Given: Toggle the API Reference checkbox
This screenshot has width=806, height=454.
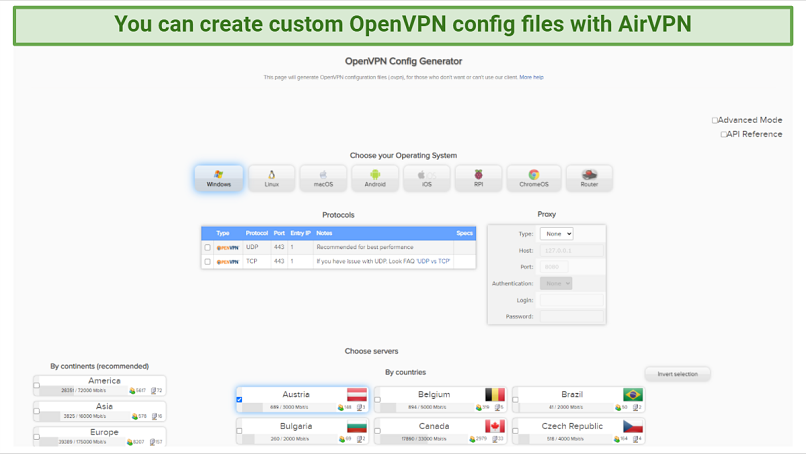Looking at the screenshot, I should click(724, 134).
